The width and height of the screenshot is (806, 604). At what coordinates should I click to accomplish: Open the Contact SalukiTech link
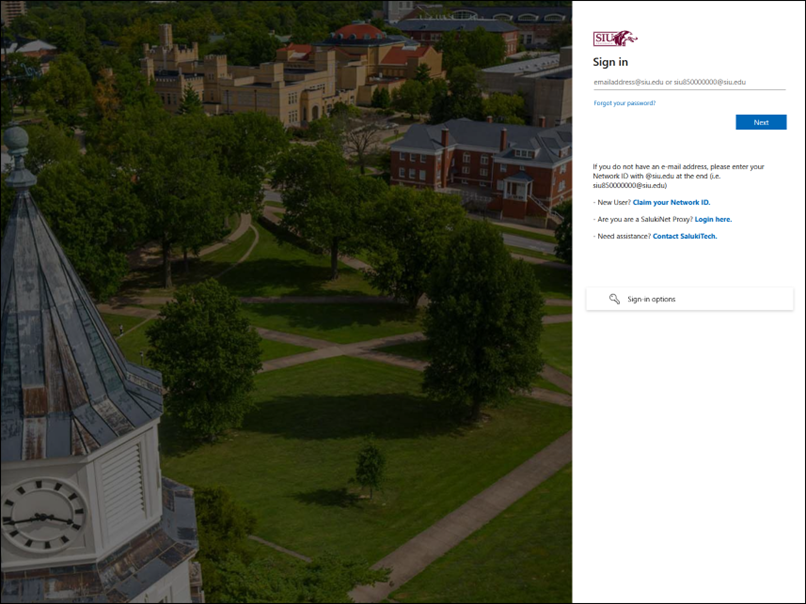click(x=684, y=236)
